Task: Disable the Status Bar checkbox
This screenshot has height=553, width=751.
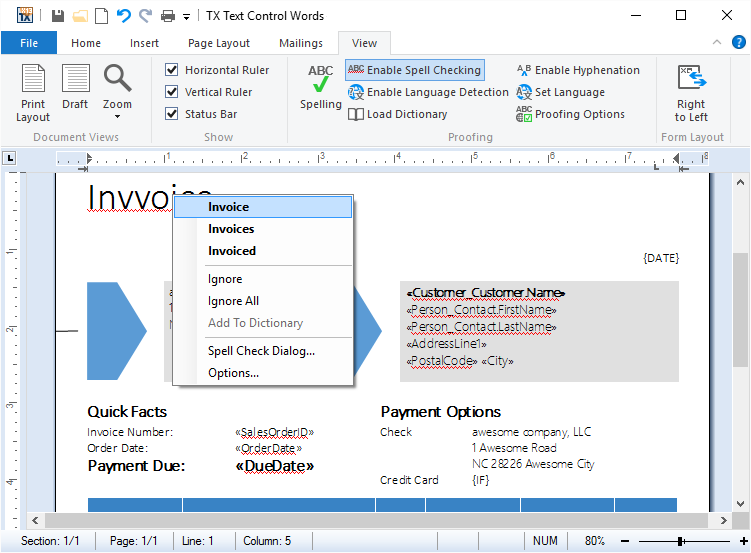Action: tap(172, 114)
